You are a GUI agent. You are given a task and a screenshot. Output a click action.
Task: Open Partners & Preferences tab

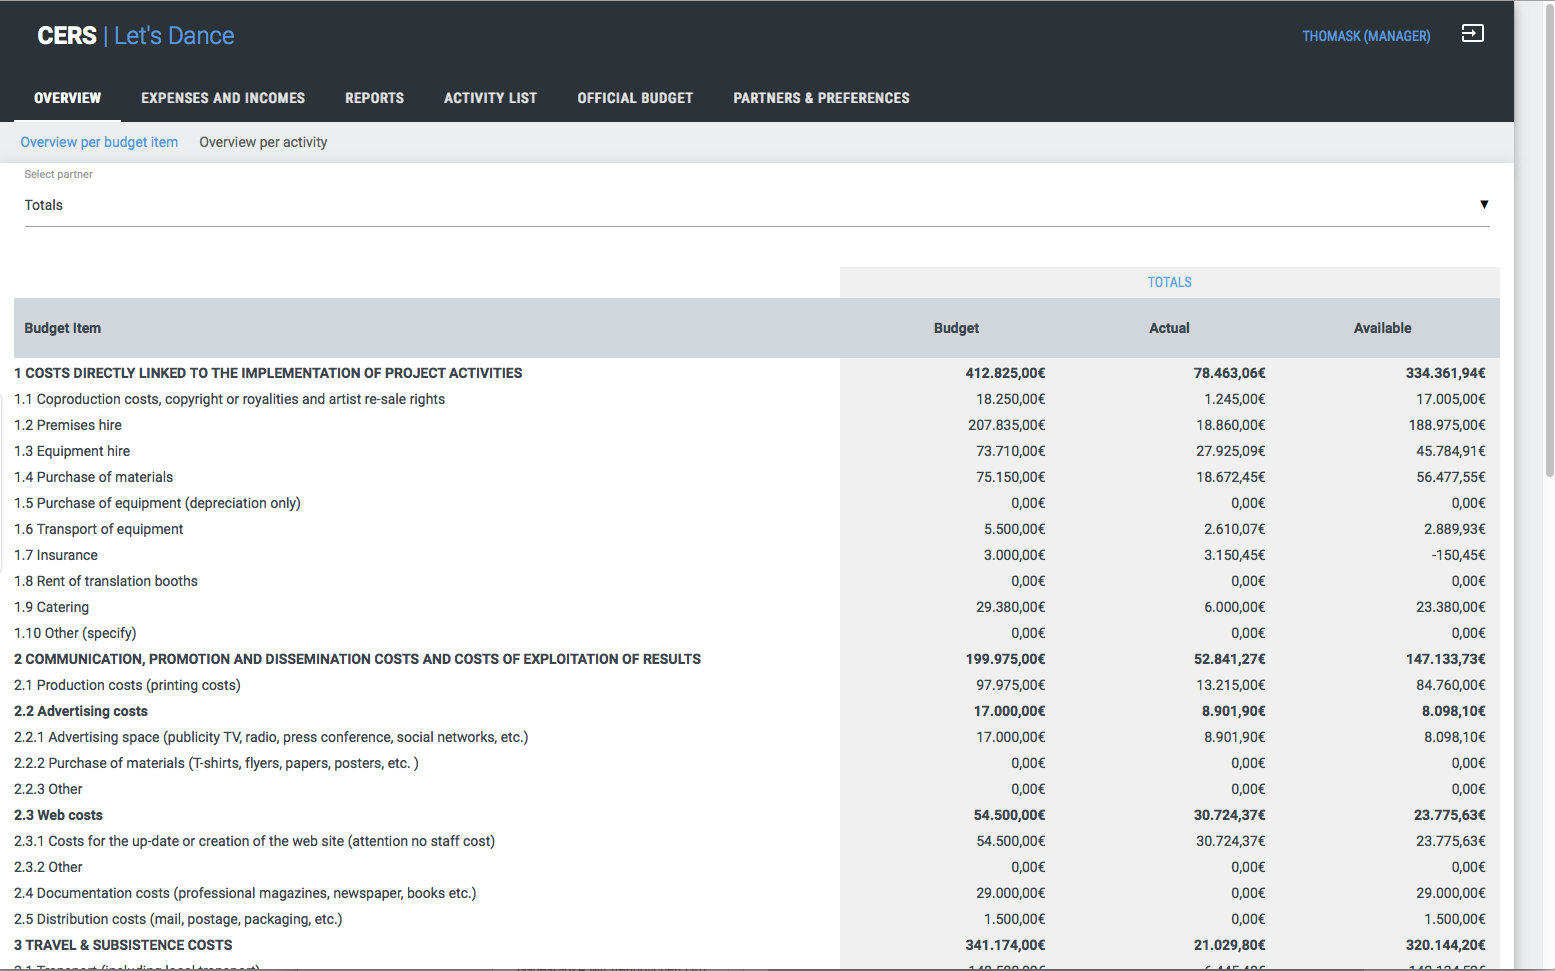[x=821, y=98]
